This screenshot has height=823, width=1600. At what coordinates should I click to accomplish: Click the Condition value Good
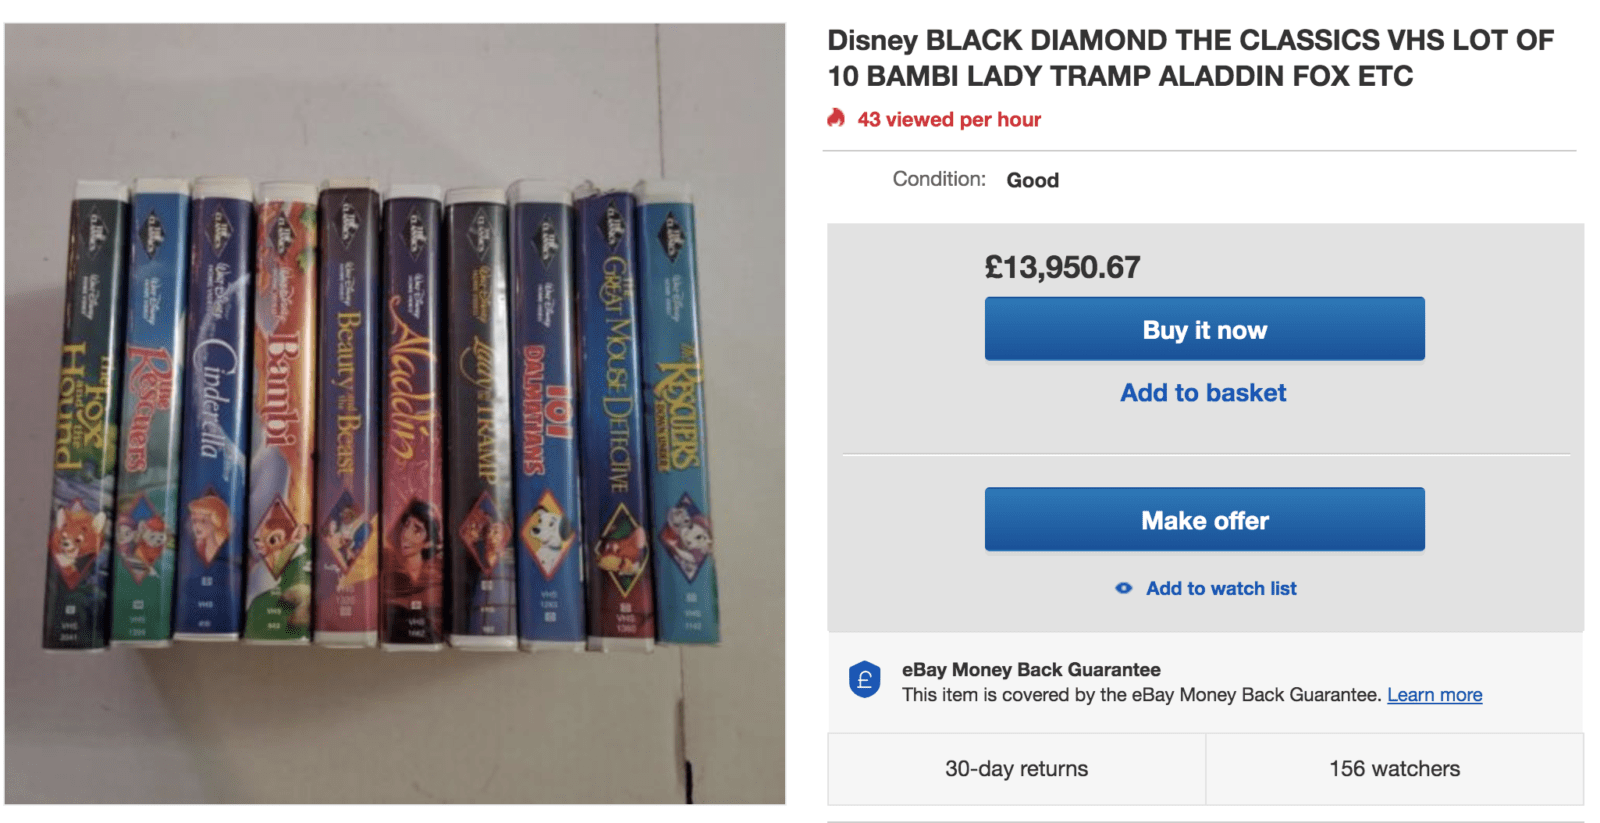pos(1032,180)
